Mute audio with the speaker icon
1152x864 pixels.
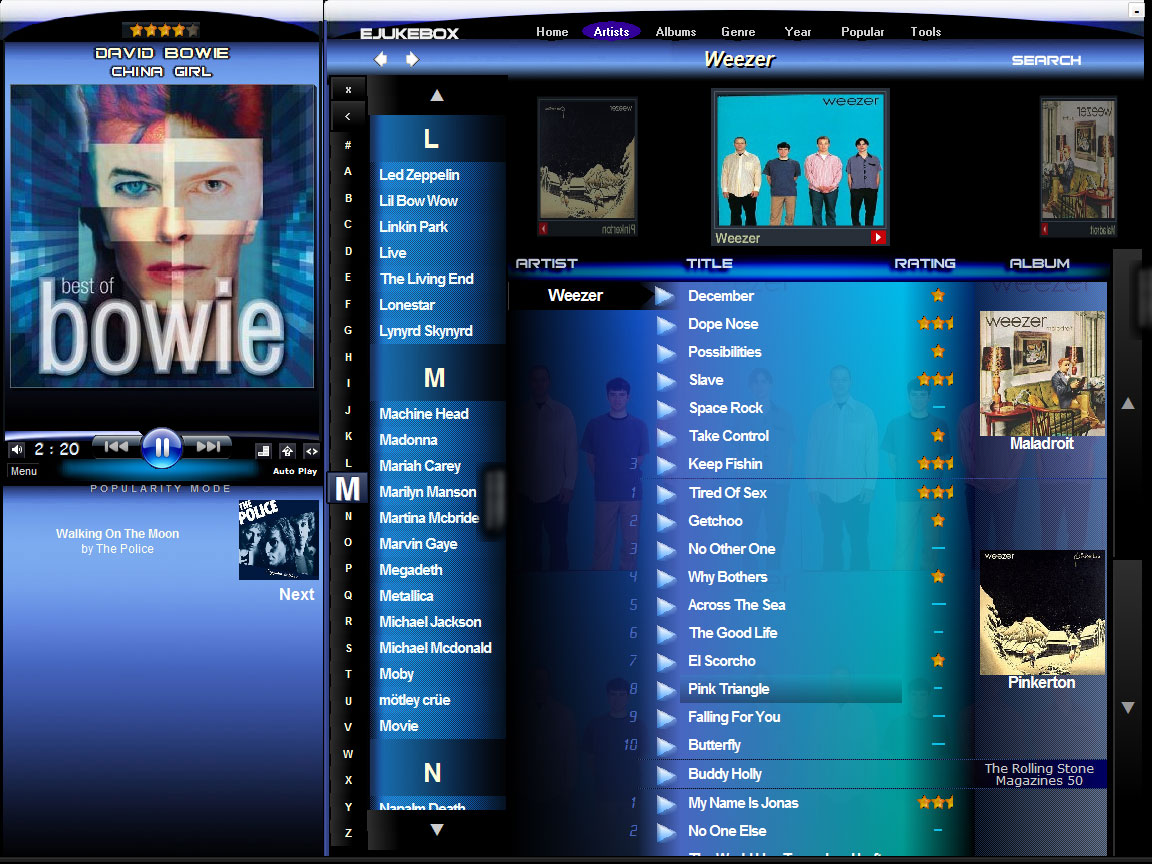point(17,450)
